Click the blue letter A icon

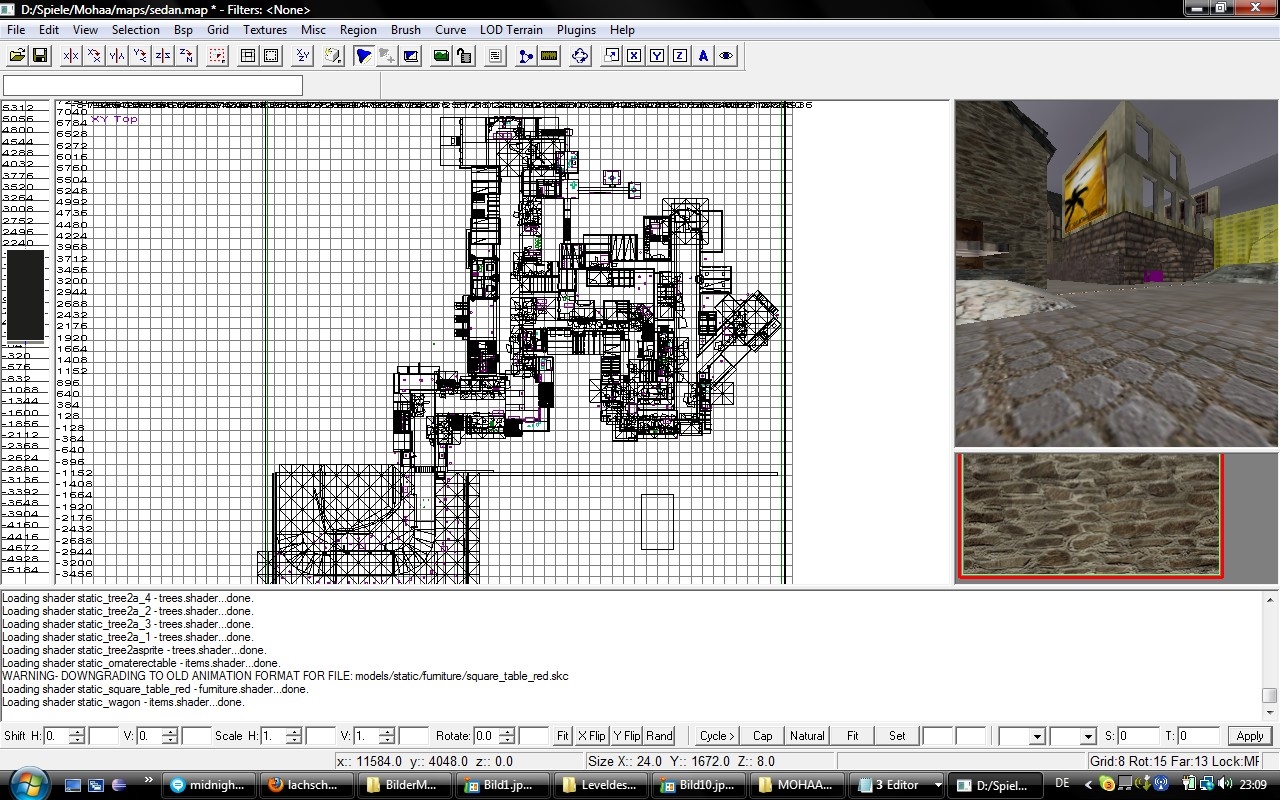point(703,56)
